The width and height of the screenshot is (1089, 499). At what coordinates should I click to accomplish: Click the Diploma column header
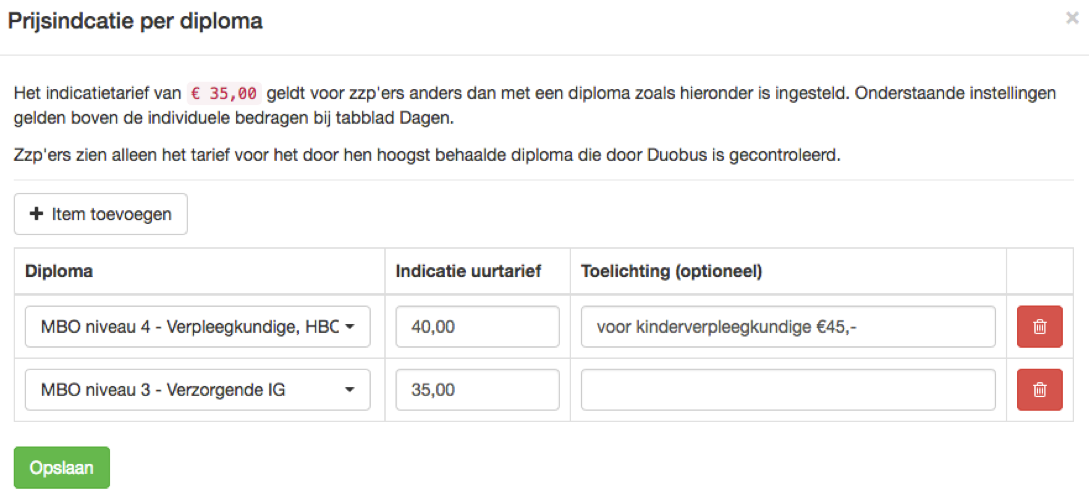pyautogui.click(x=59, y=271)
